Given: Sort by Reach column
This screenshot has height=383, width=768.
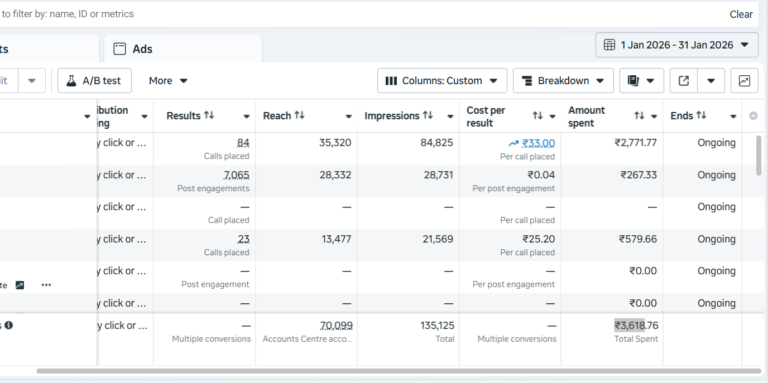Looking at the screenshot, I should 300,115.
